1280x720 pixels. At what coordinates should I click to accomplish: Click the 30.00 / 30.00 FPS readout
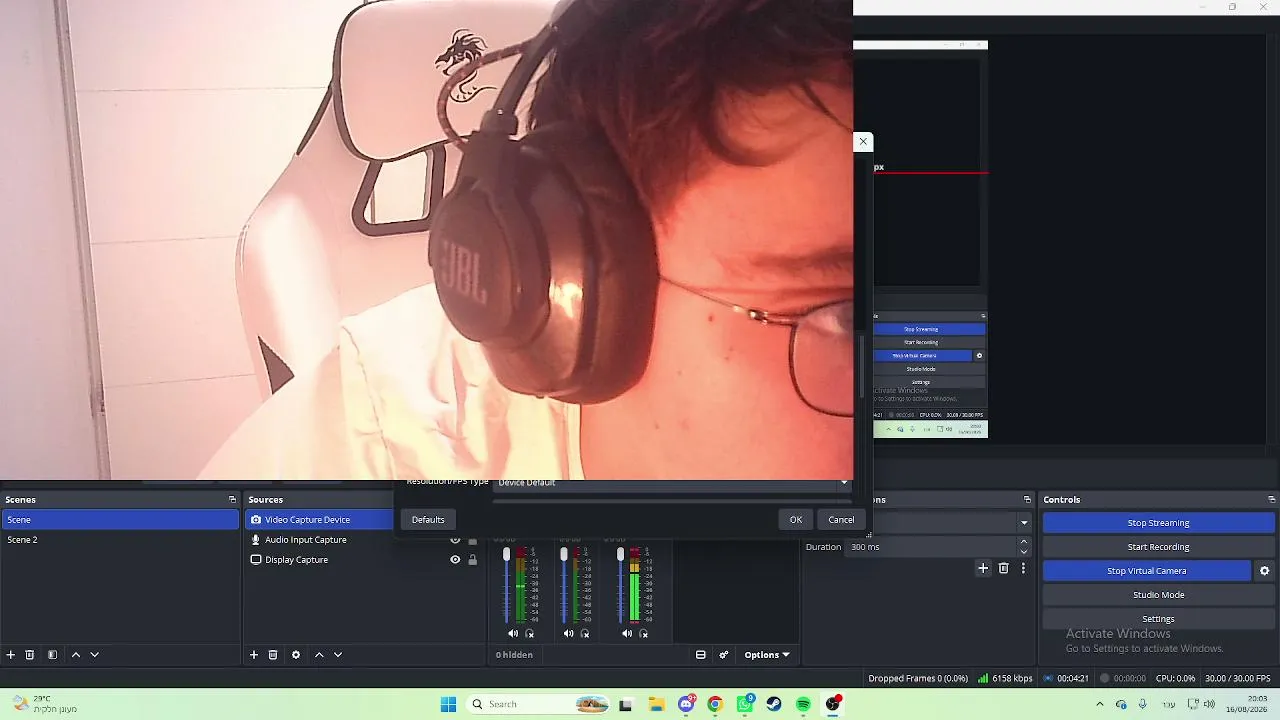tap(1238, 679)
